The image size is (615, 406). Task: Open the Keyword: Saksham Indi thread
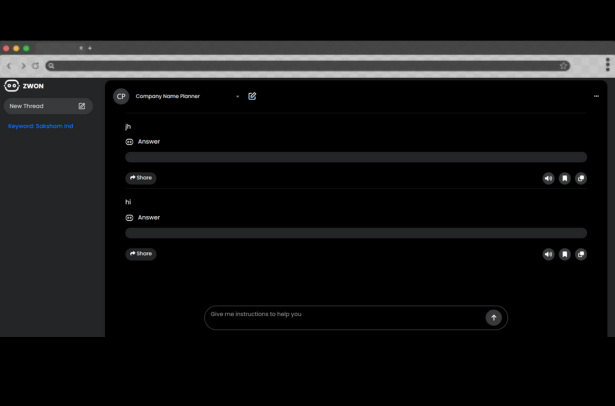[x=41, y=126]
